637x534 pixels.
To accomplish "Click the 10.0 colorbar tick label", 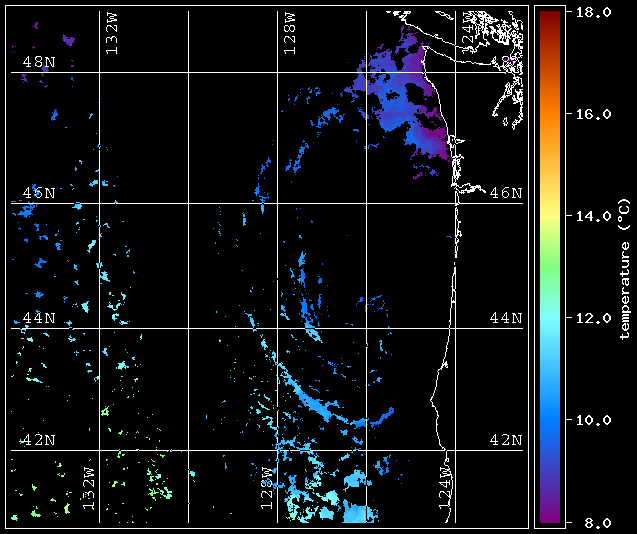I will (582, 420).
